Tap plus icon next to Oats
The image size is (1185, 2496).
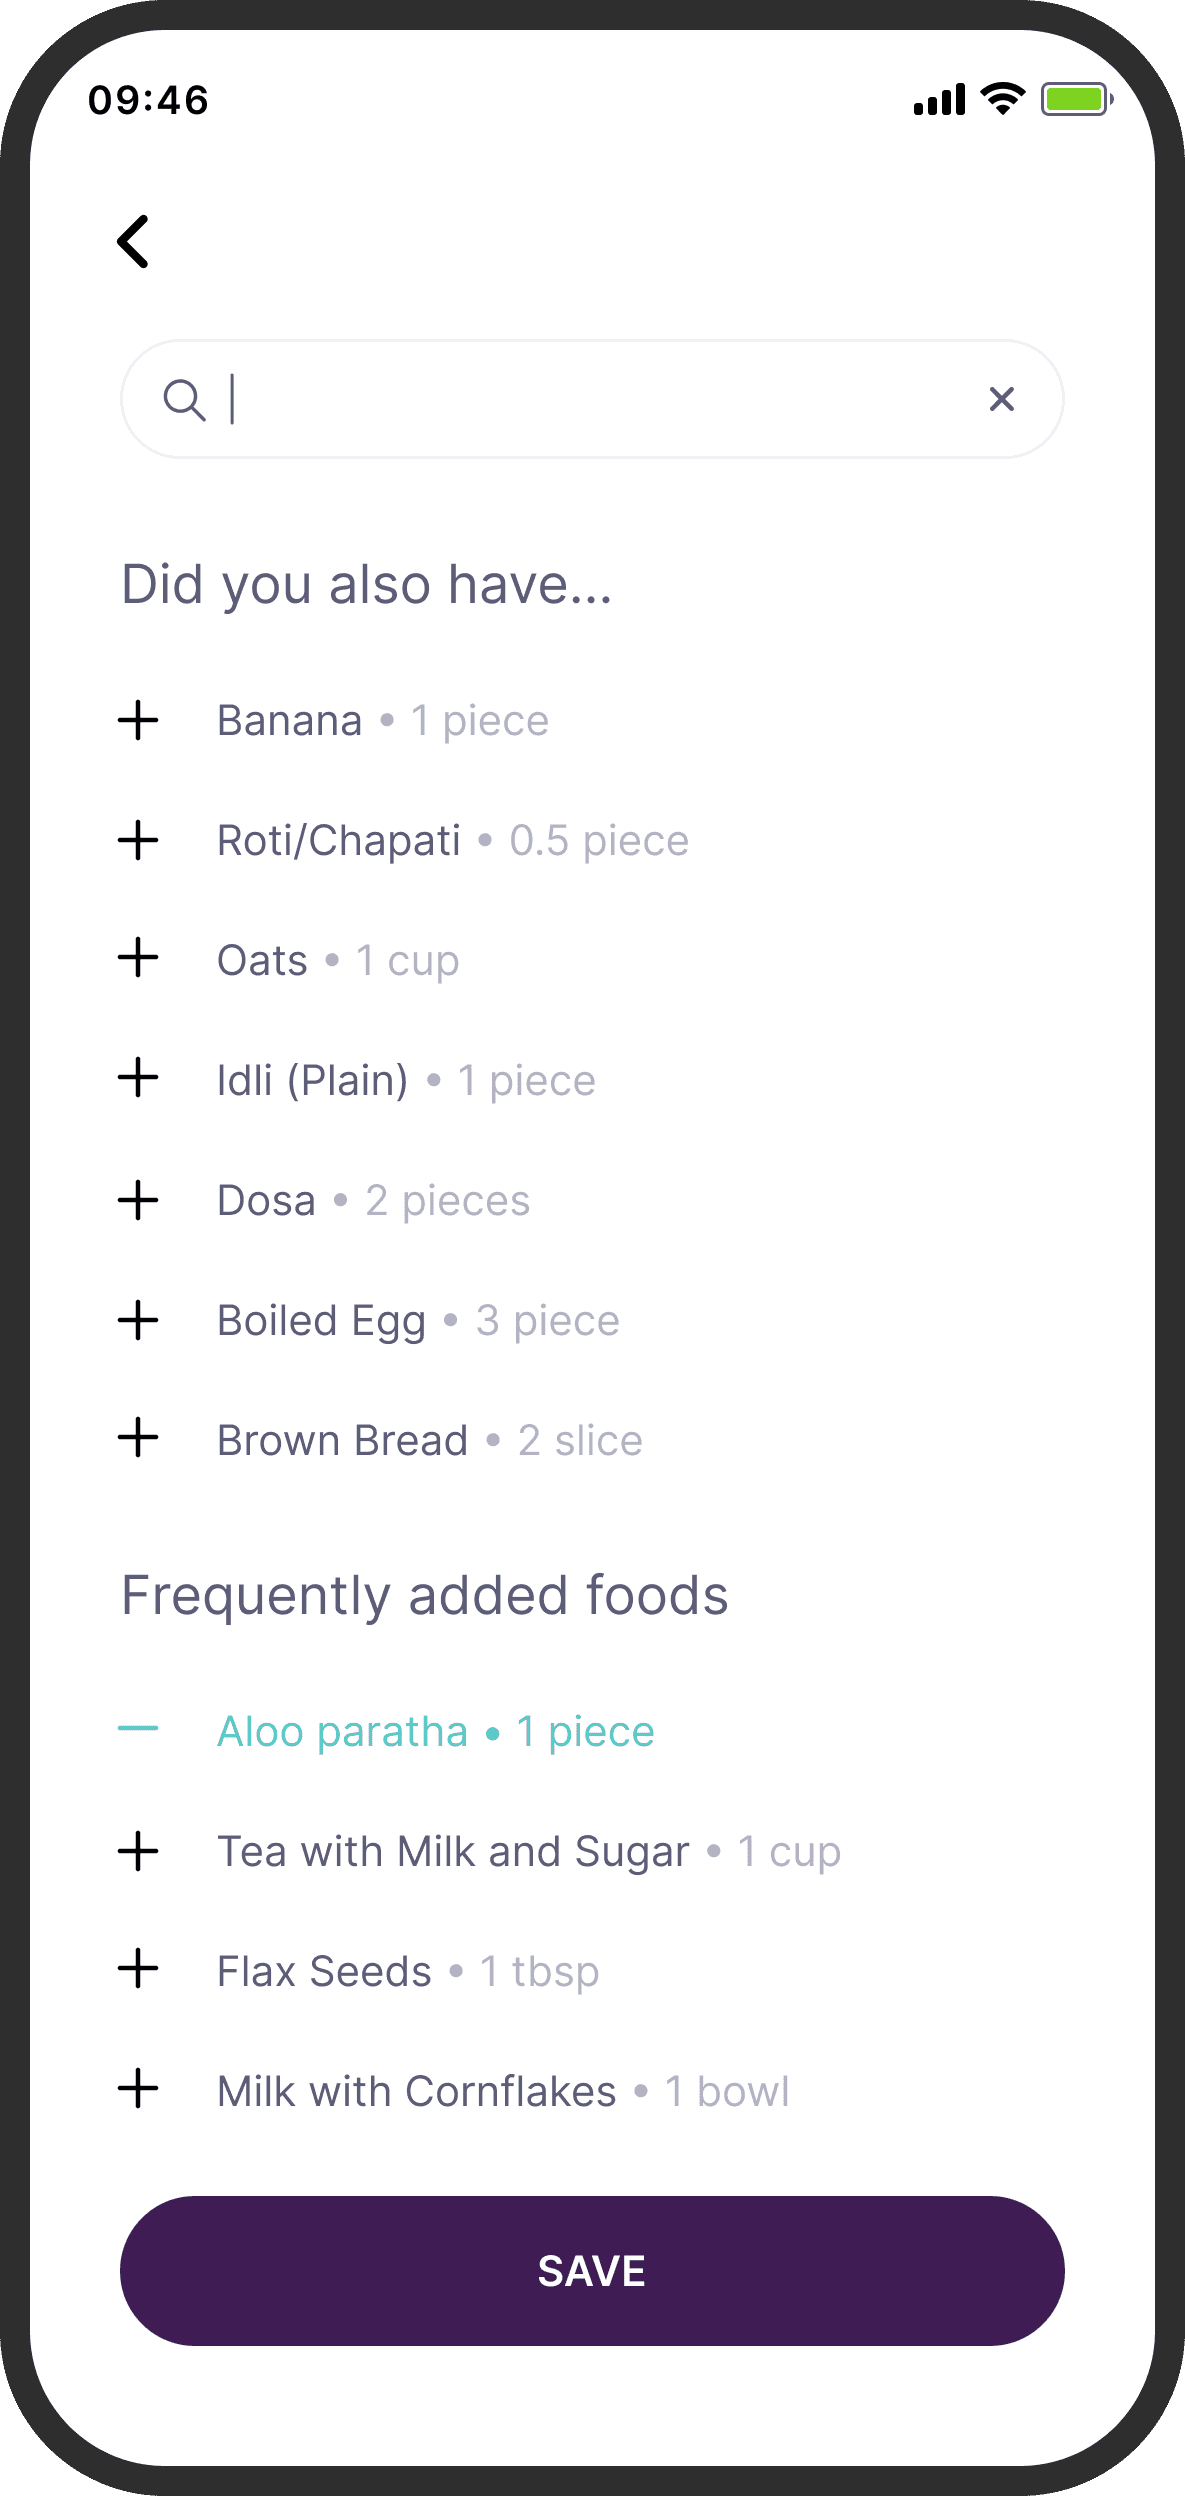tap(138, 958)
